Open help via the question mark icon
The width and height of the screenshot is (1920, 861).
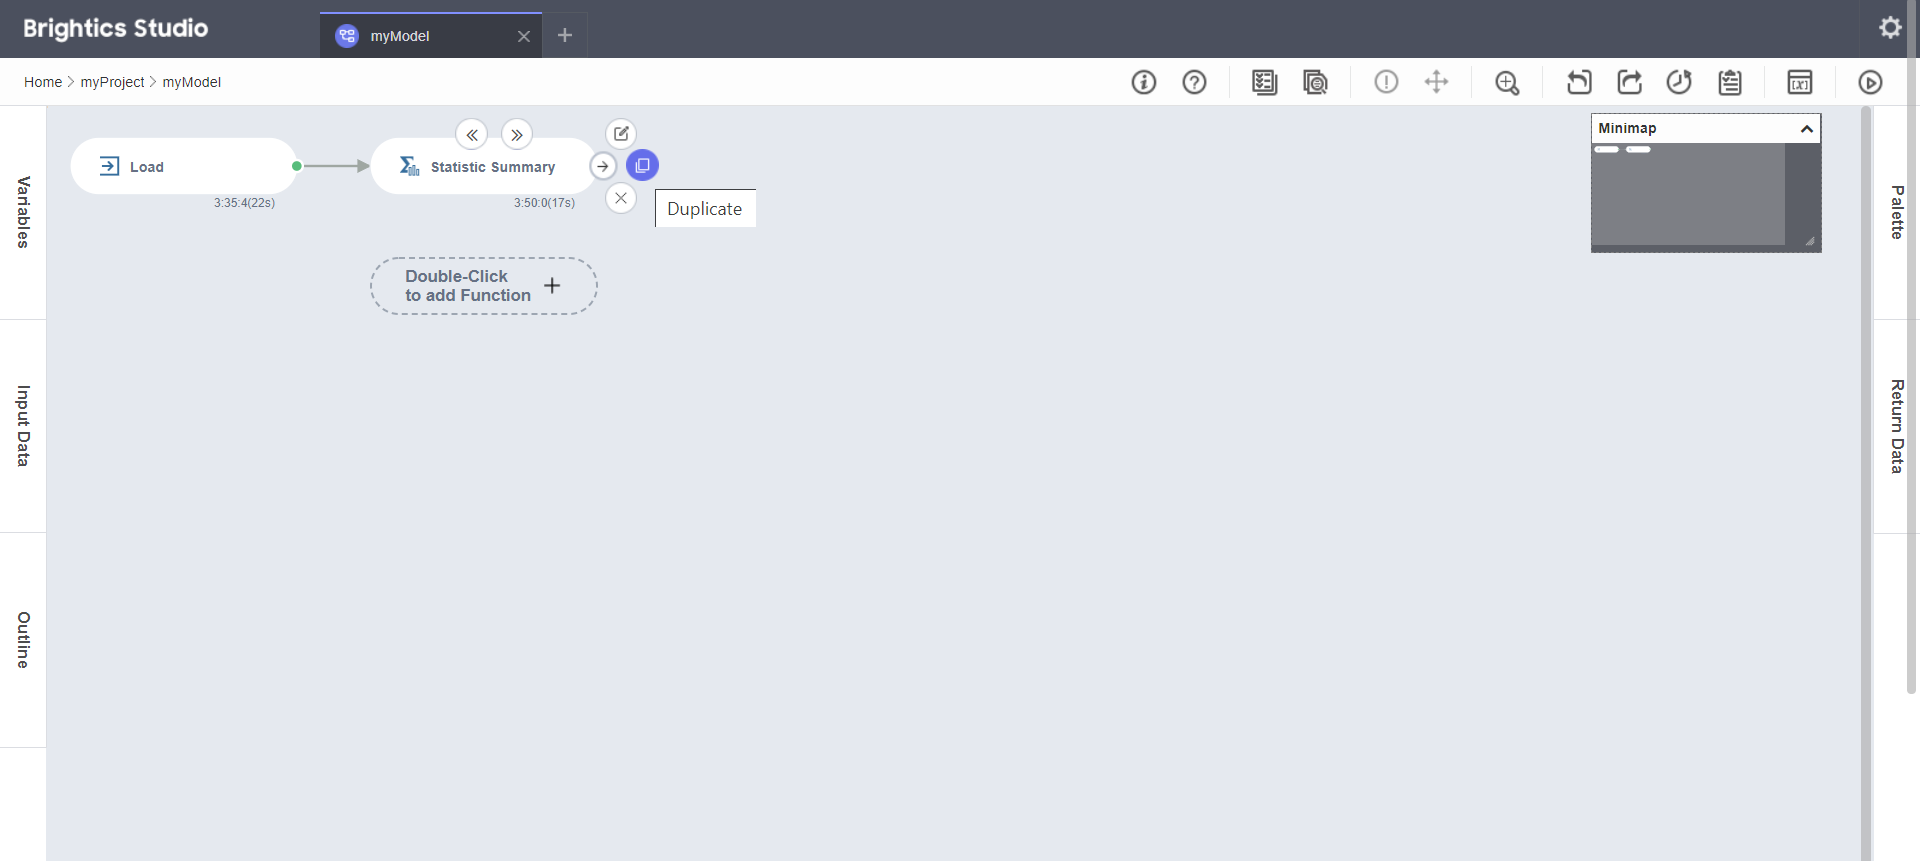pos(1194,82)
